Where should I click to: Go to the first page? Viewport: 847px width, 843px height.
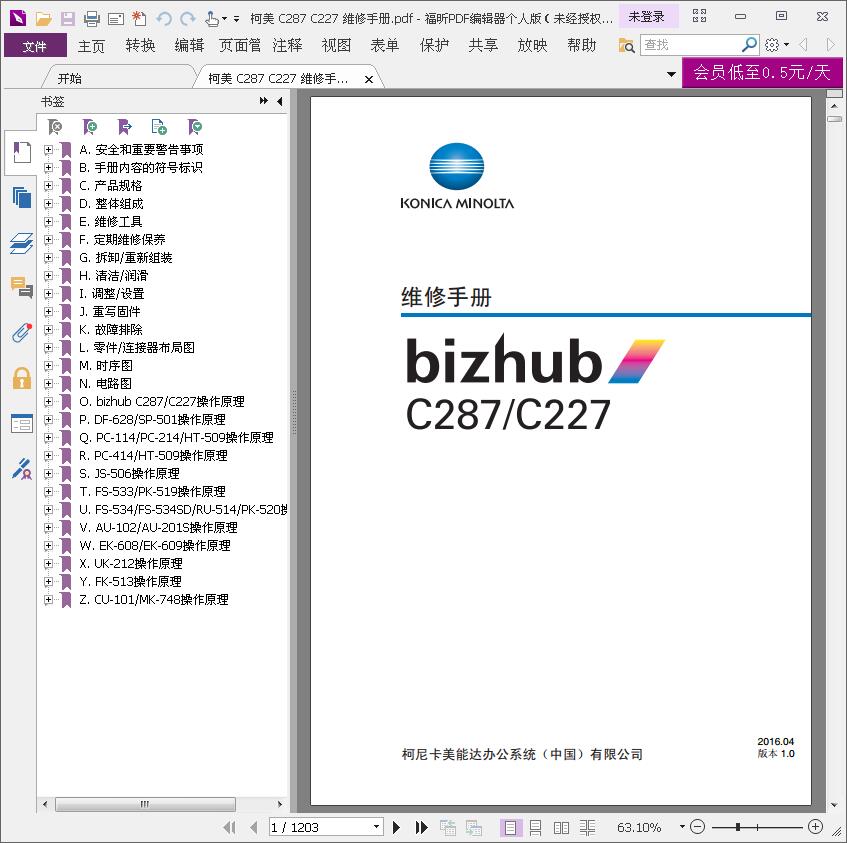coord(230,827)
